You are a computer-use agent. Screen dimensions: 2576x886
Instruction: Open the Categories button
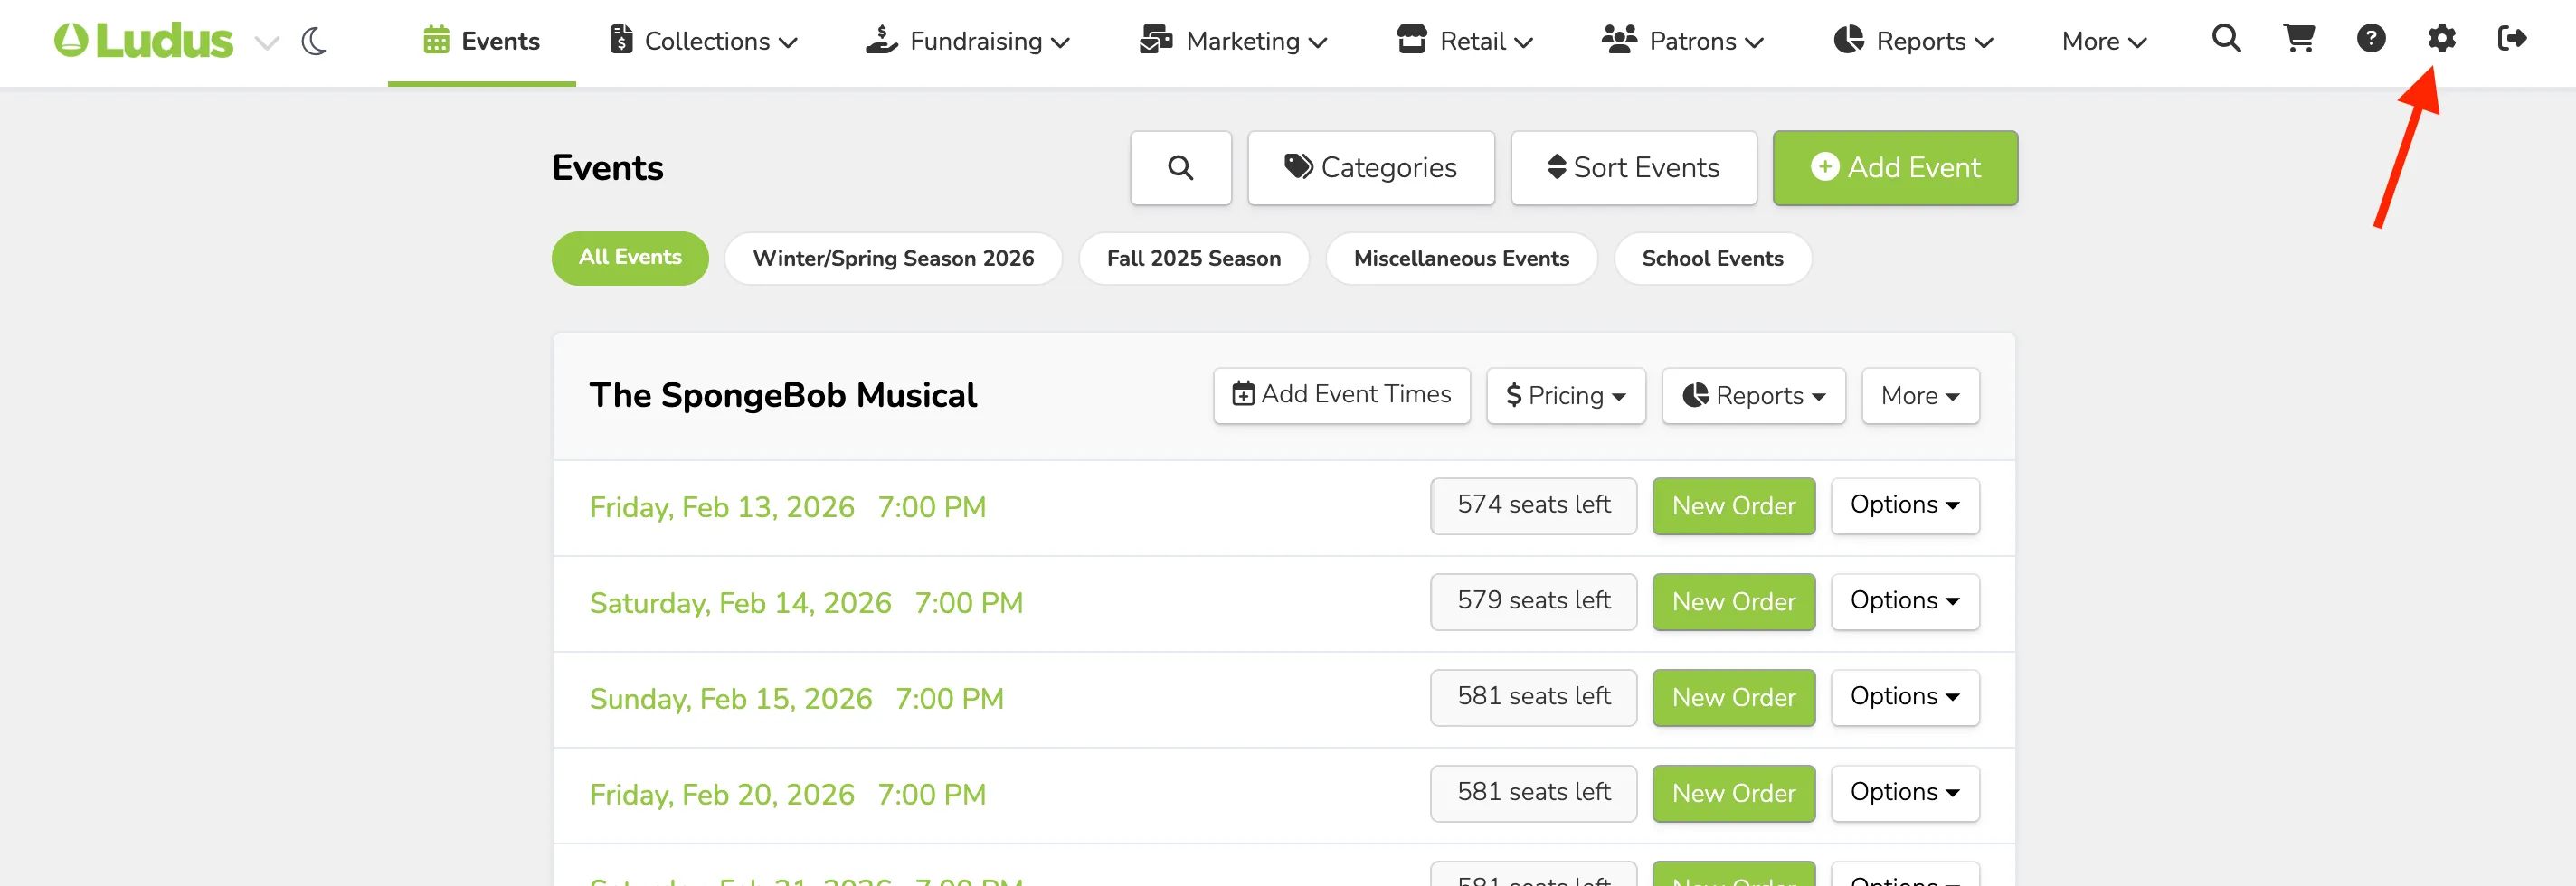1371,168
